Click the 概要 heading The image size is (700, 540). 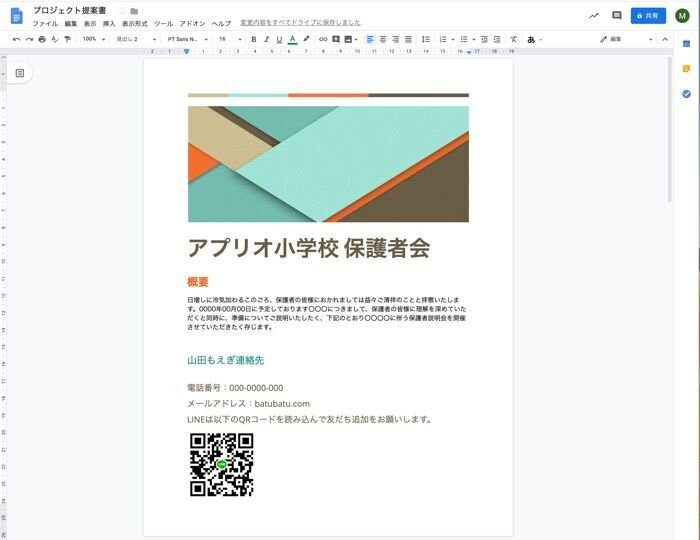pyautogui.click(x=198, y=282)
